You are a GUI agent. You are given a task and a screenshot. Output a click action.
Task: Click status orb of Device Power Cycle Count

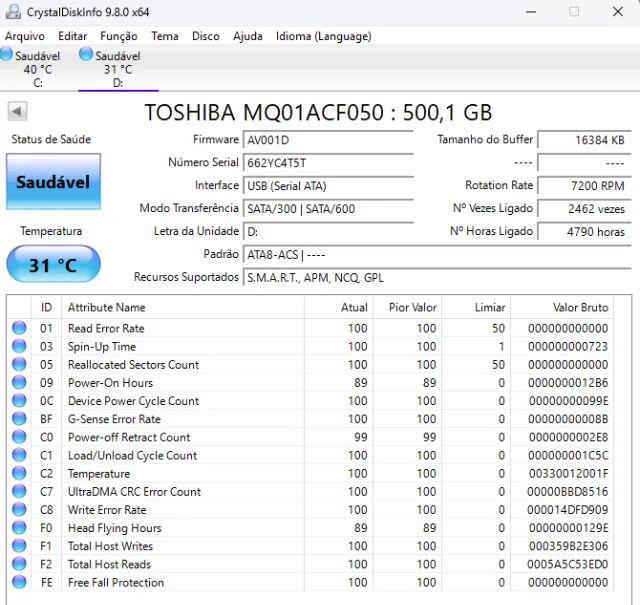click(19, 400)
